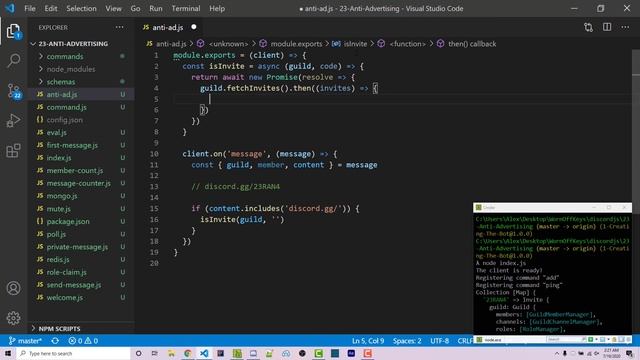The height and width of the screenshot is (360, 640).
Task: Click the Open Changes compare icon
Action: (588, 27)
